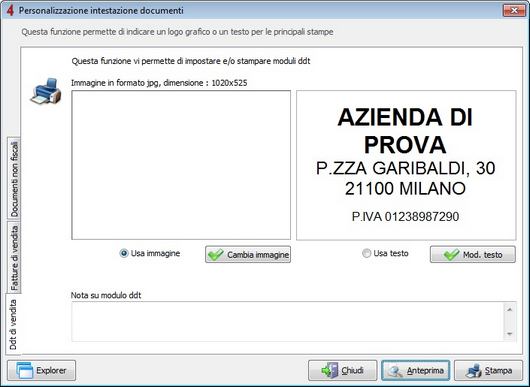Screen dimensions: 530x387
Task: Click the 'Nota su modulo ddt' label
Action: pos(106,295)
